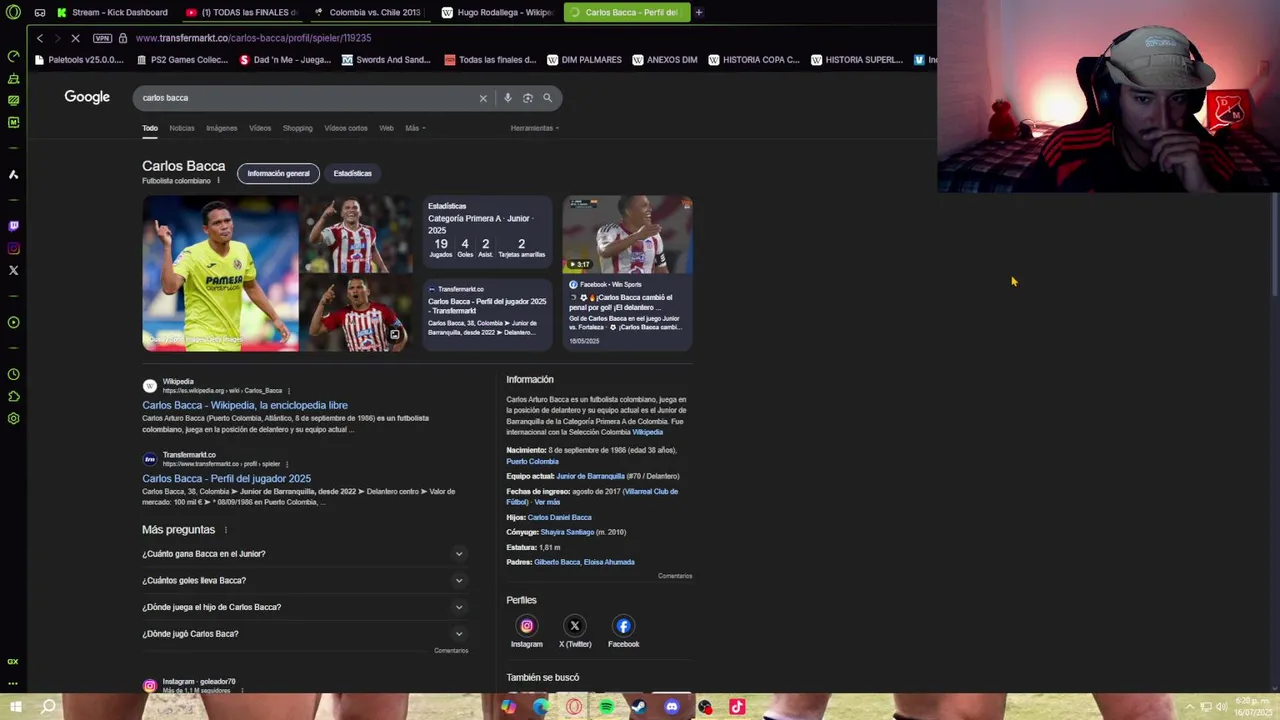This screenshot has height=720, width=1280.
Task: Open a new tab with the plus button
Action: [x=699, y=12]
